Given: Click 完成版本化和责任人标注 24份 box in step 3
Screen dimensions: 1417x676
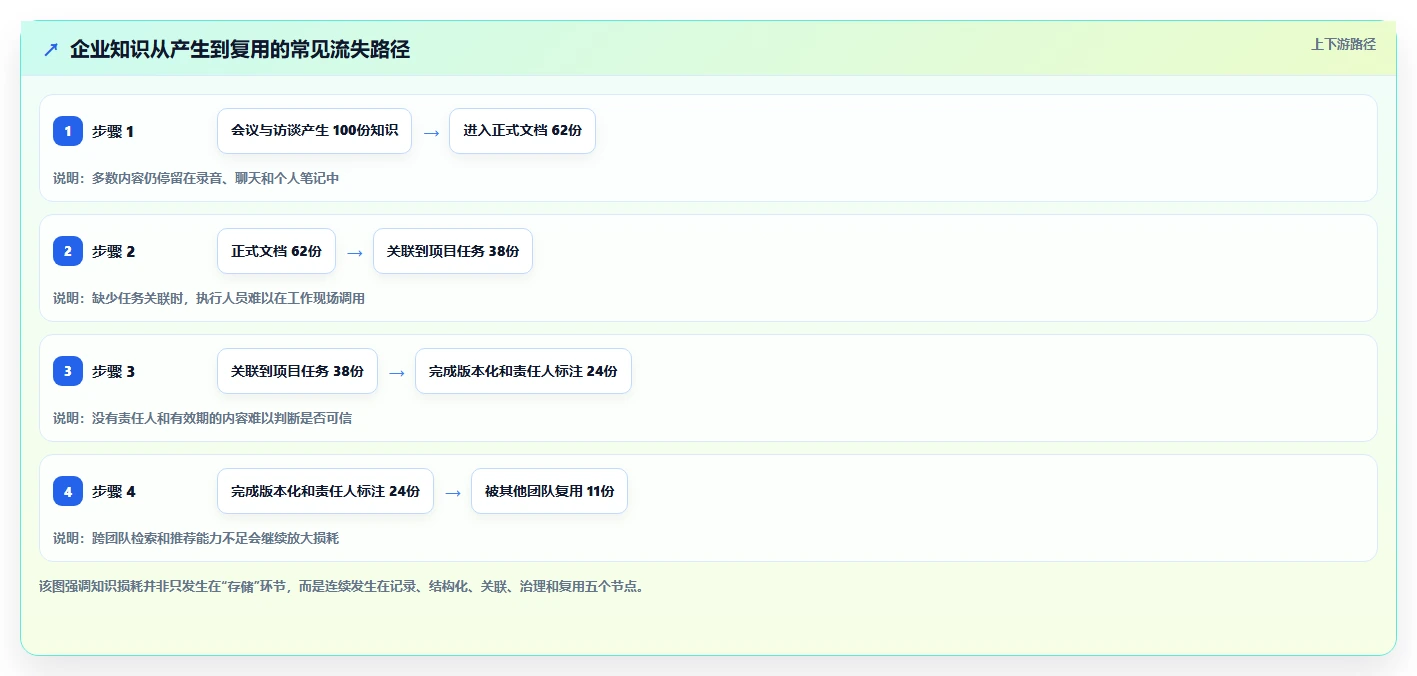Looking at the screenshot, I should click(x=523, y=371).
